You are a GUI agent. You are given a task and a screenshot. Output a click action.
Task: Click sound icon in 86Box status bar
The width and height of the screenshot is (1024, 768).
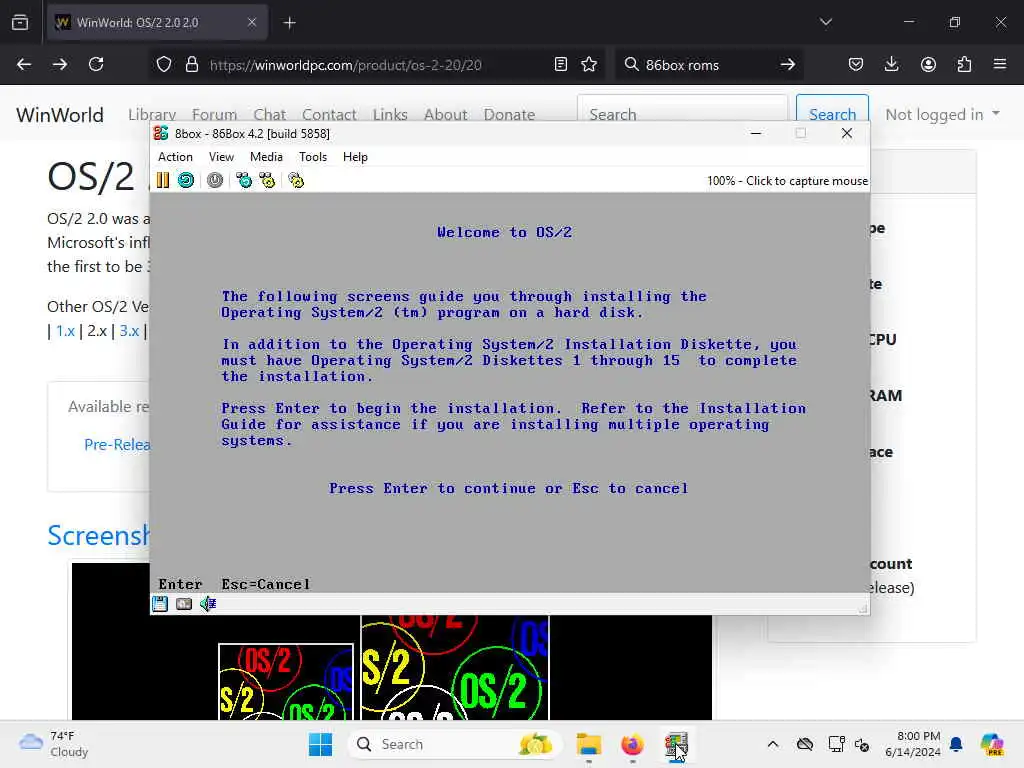click(208, 604)
